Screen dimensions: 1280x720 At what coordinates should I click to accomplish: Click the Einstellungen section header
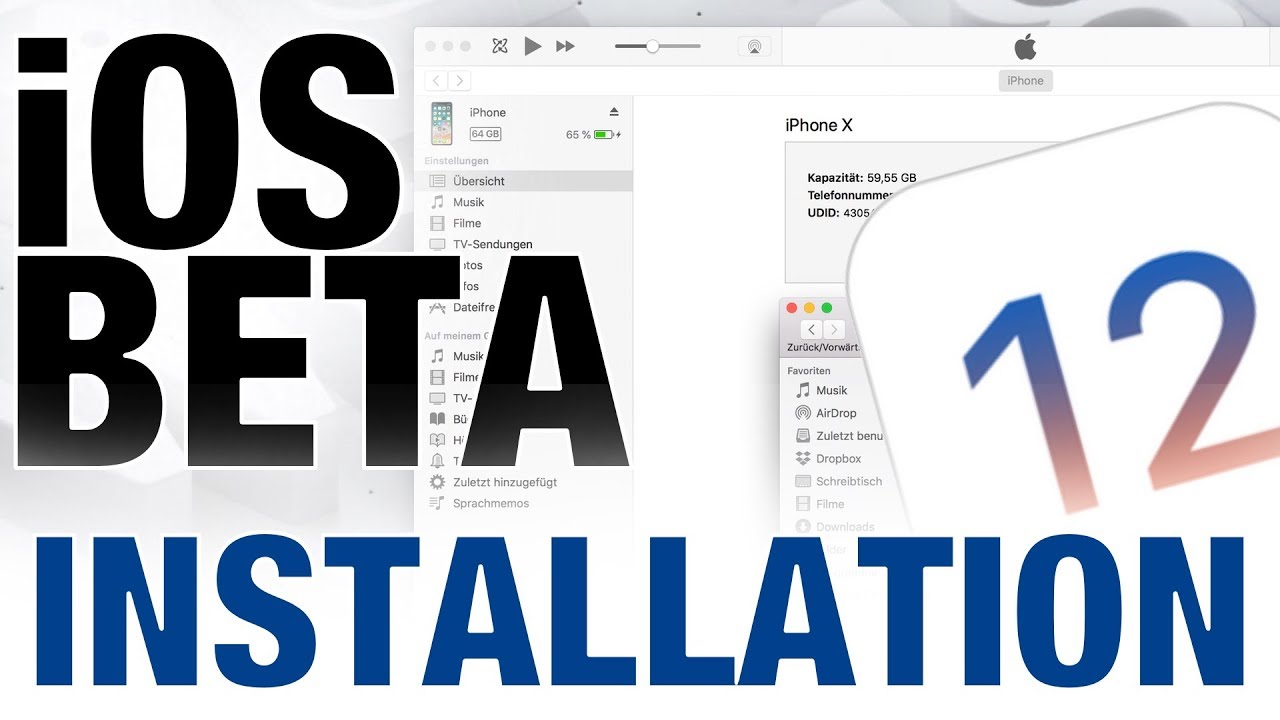[456, 161]
